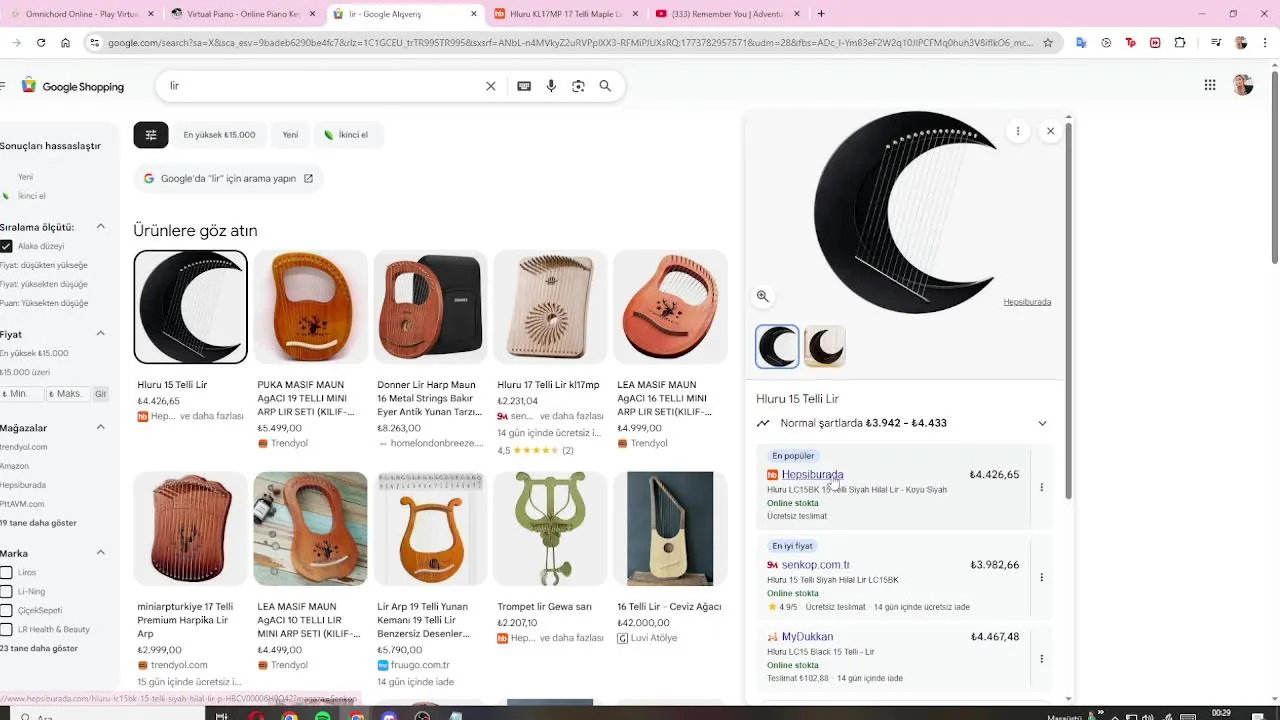Check the LR Health & Beauty brand filter

[x=6, y=629]
